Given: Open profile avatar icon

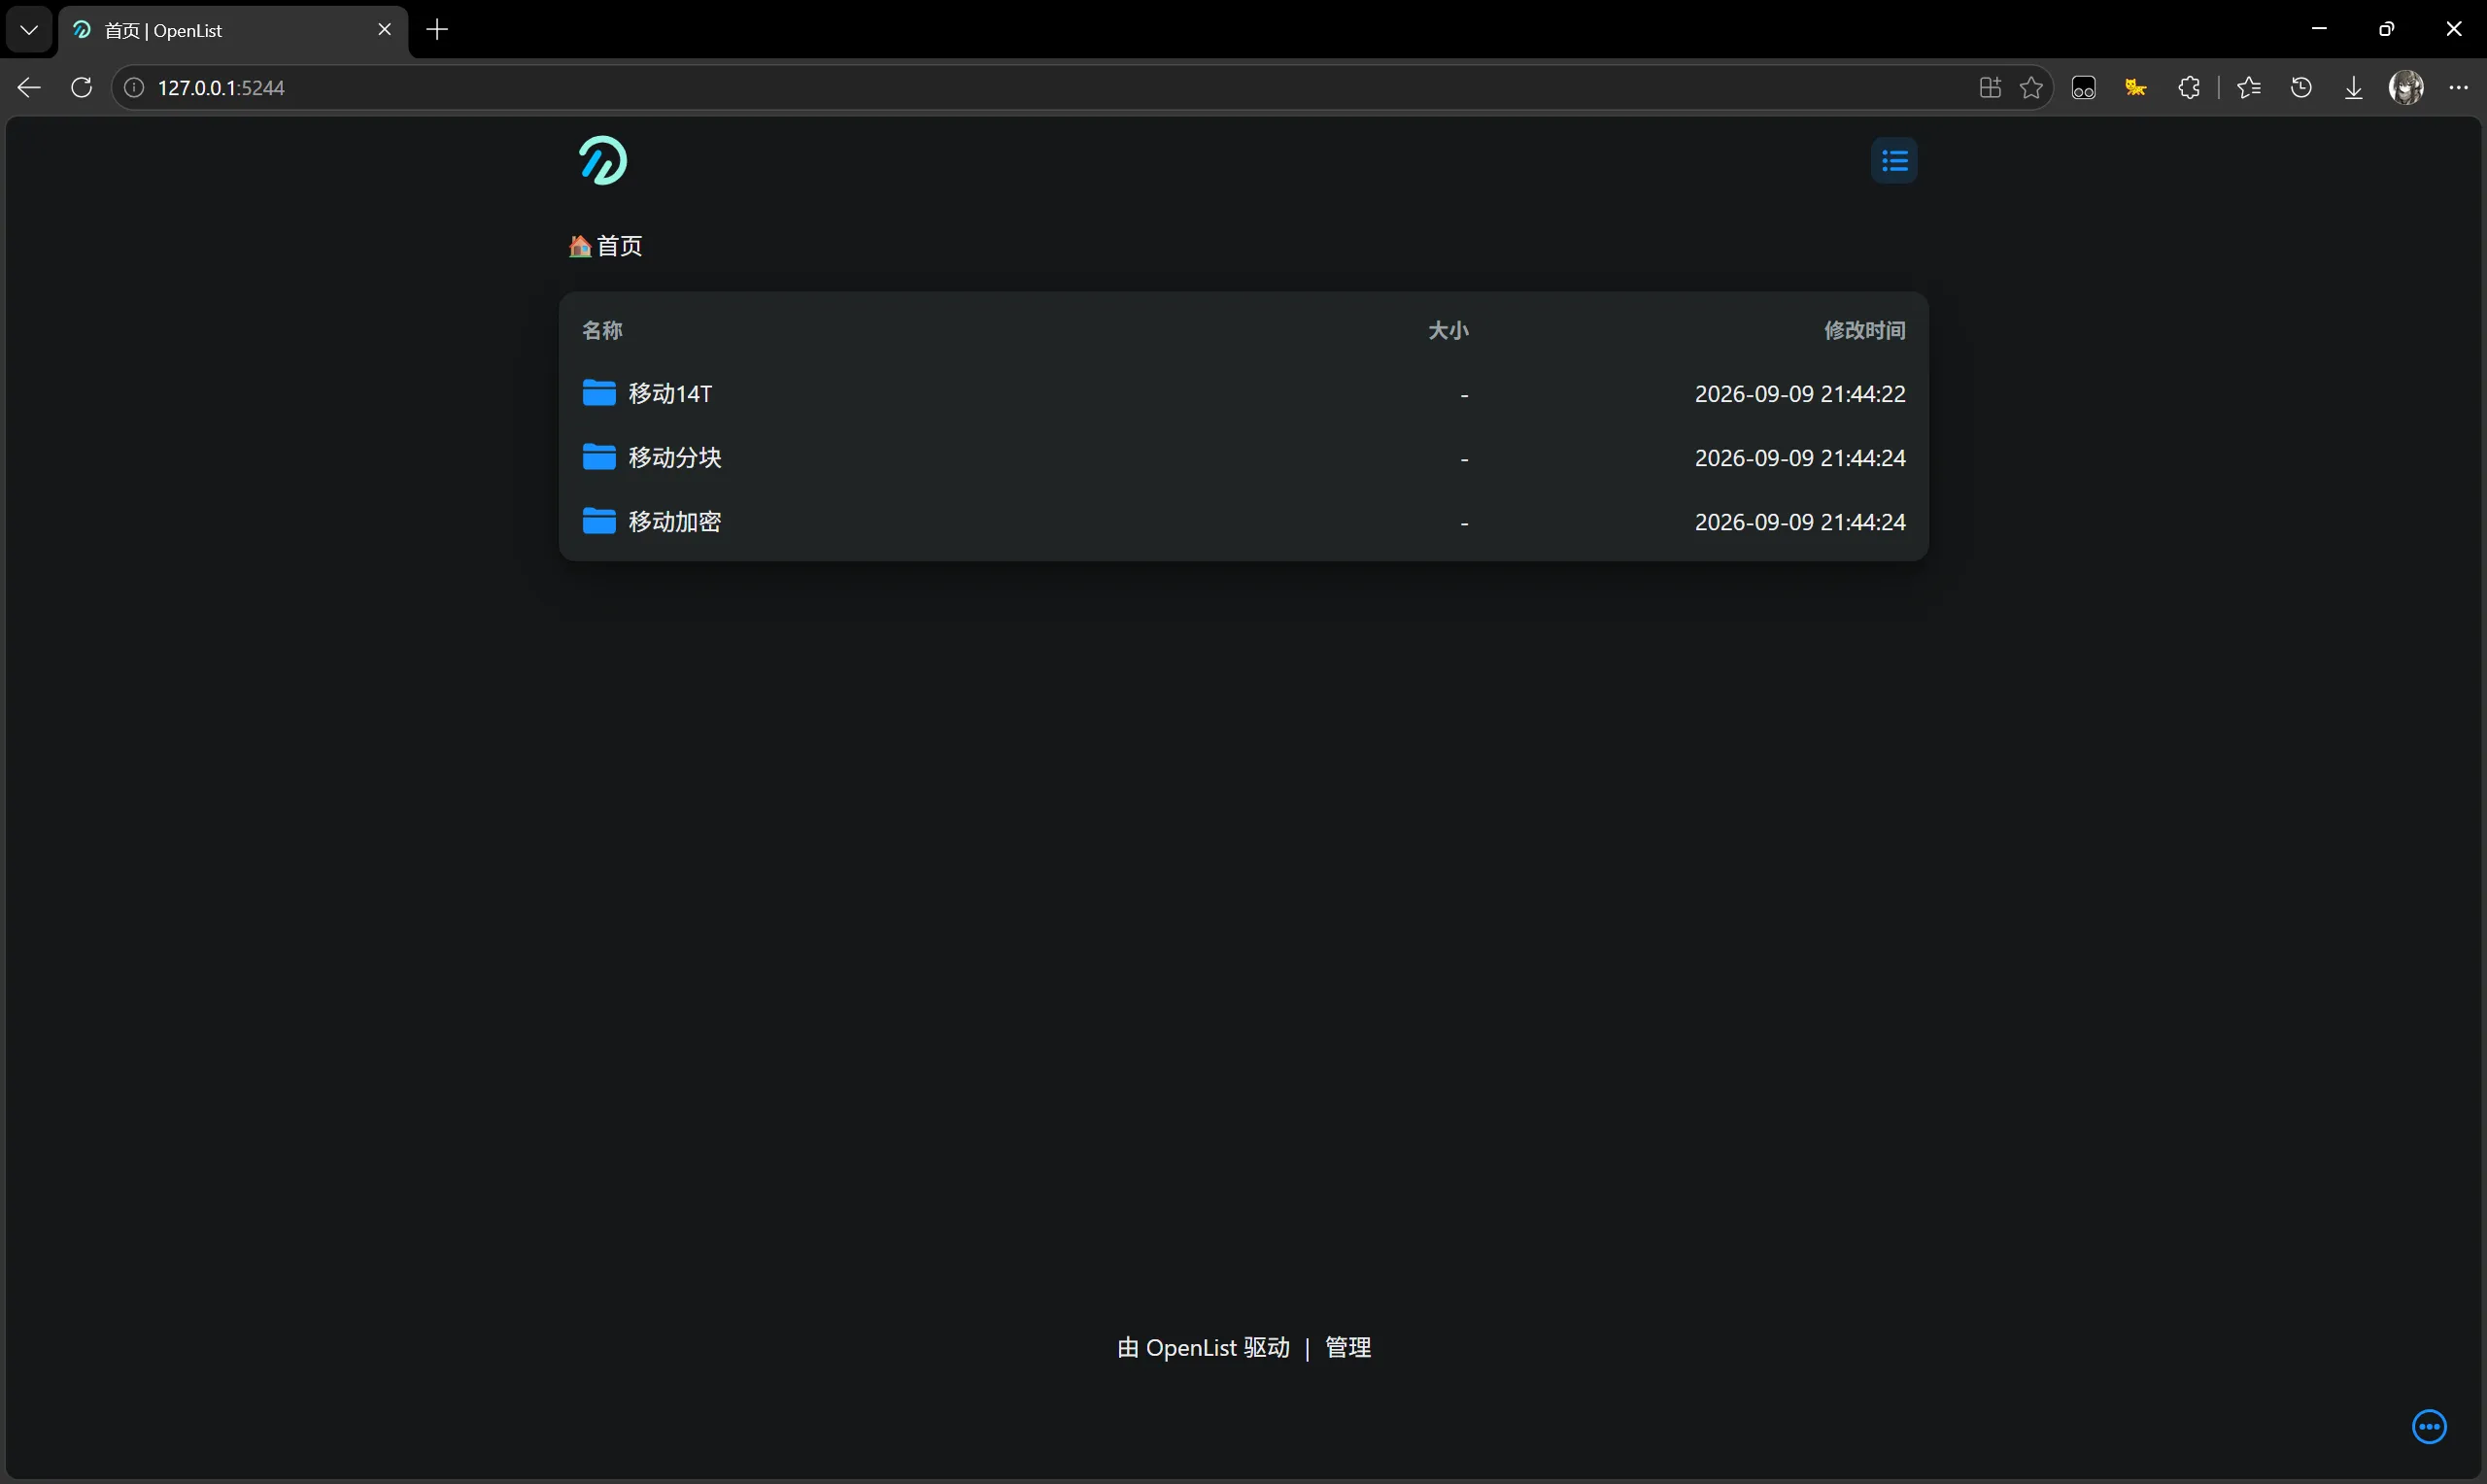Looking at the screenshot, I should (2406, 88).
